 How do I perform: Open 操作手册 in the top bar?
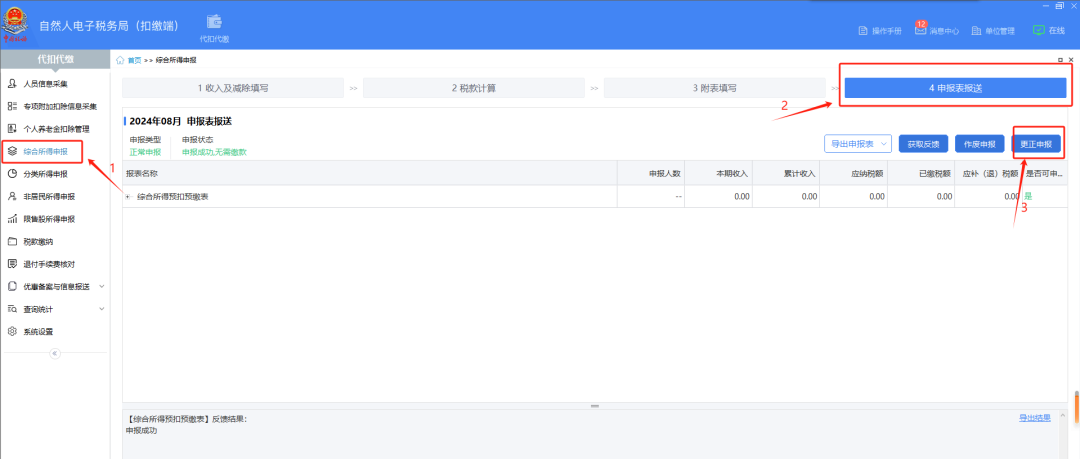[x=880, y=31]
